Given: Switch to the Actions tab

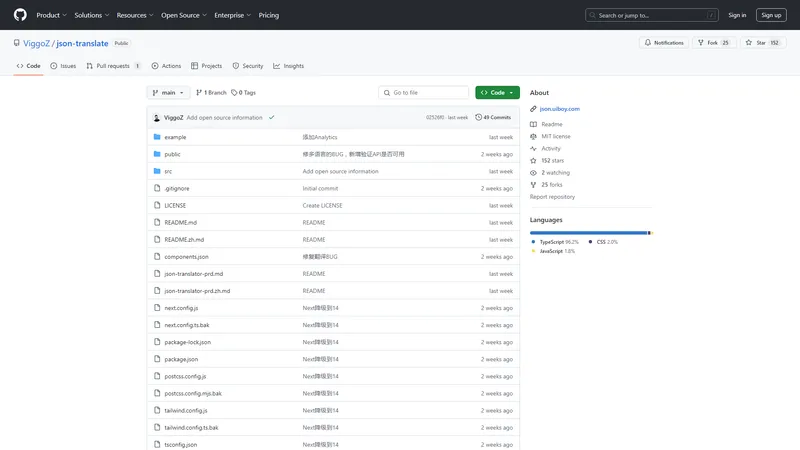Looking at the screenshot, I should pyautogui.click(x=166, y=66).
